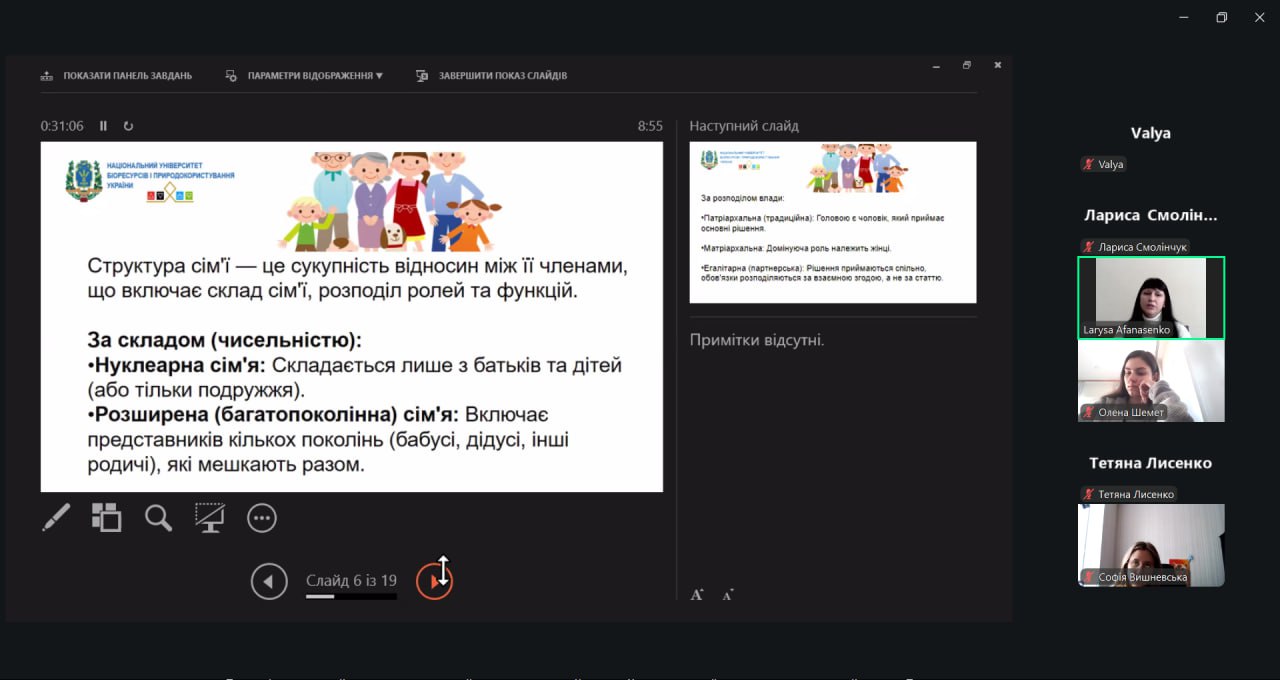Click the clock time 8:55
Viewport: 1280px width, 680px height.
coord(650,126)
